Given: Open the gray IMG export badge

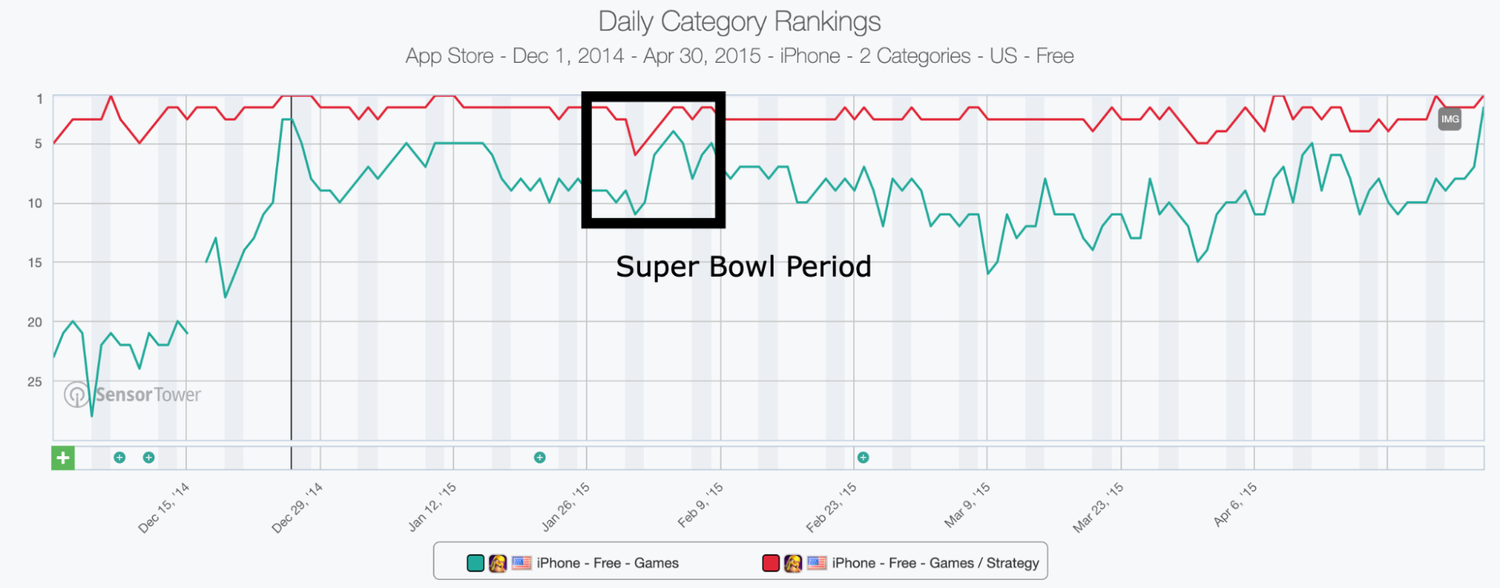Looking at the screenshot, I should 1450,120.
